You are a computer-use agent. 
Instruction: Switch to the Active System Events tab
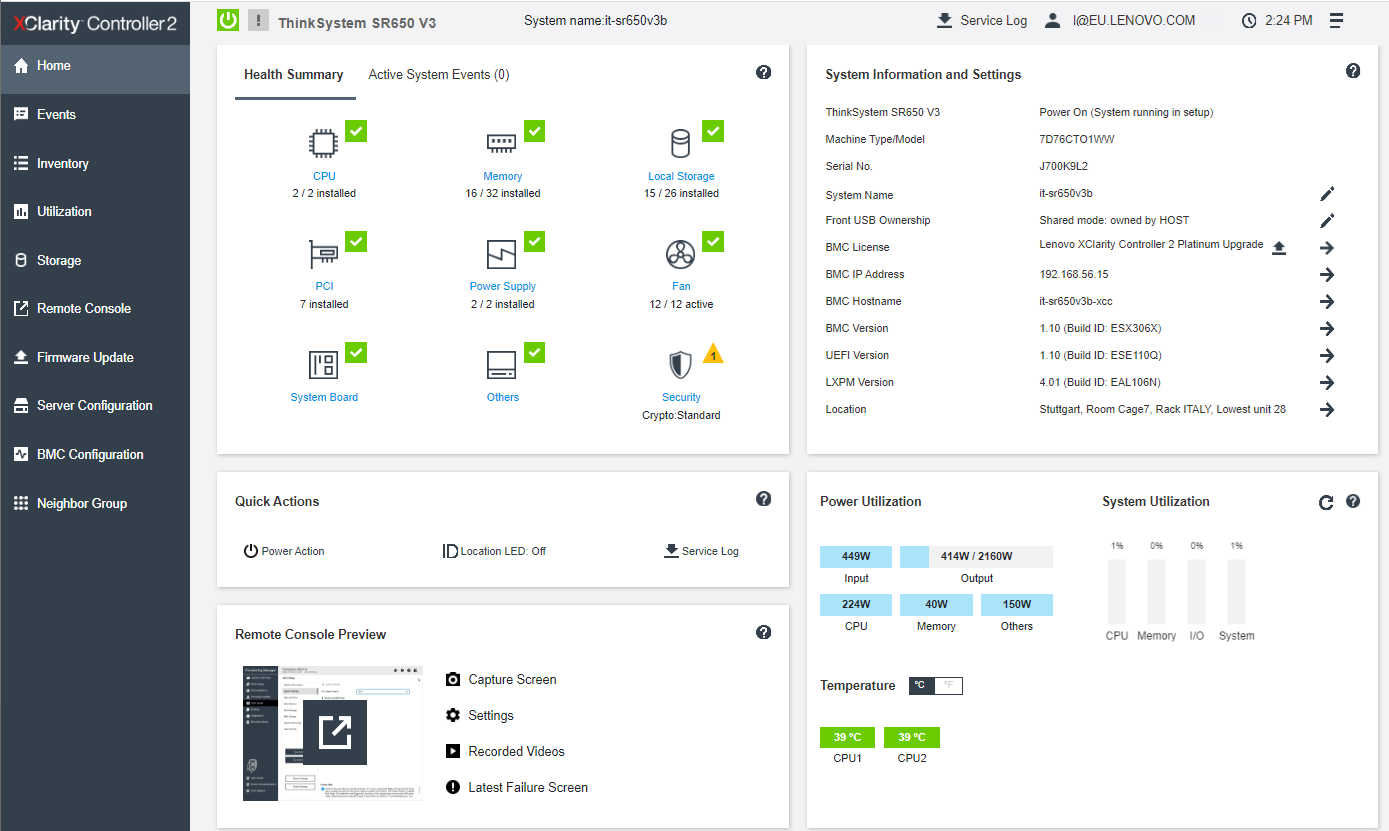[x=439, y=75]
